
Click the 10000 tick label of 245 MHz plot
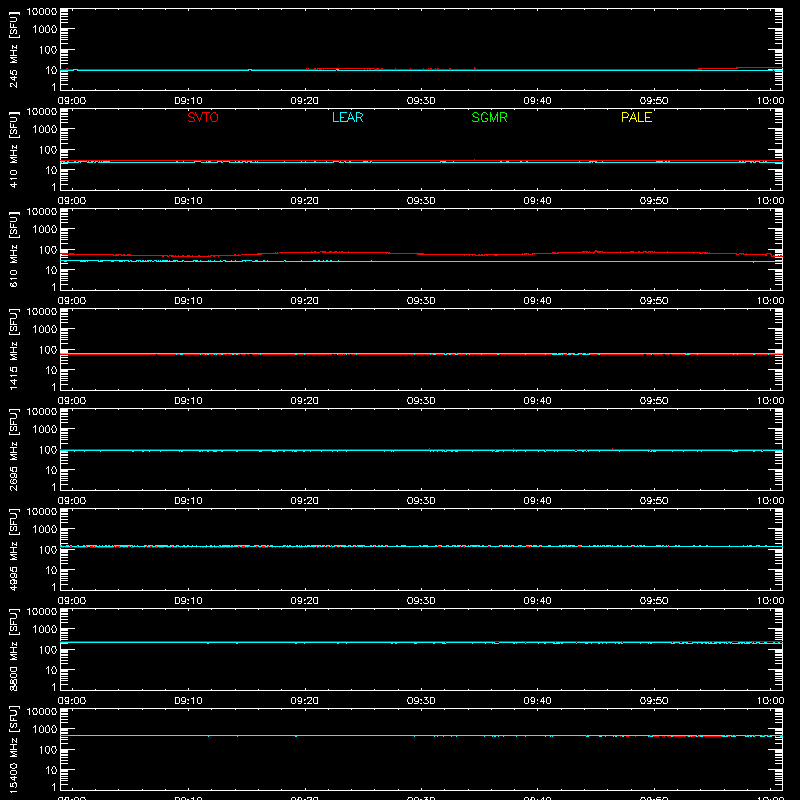tap(42, 11)
